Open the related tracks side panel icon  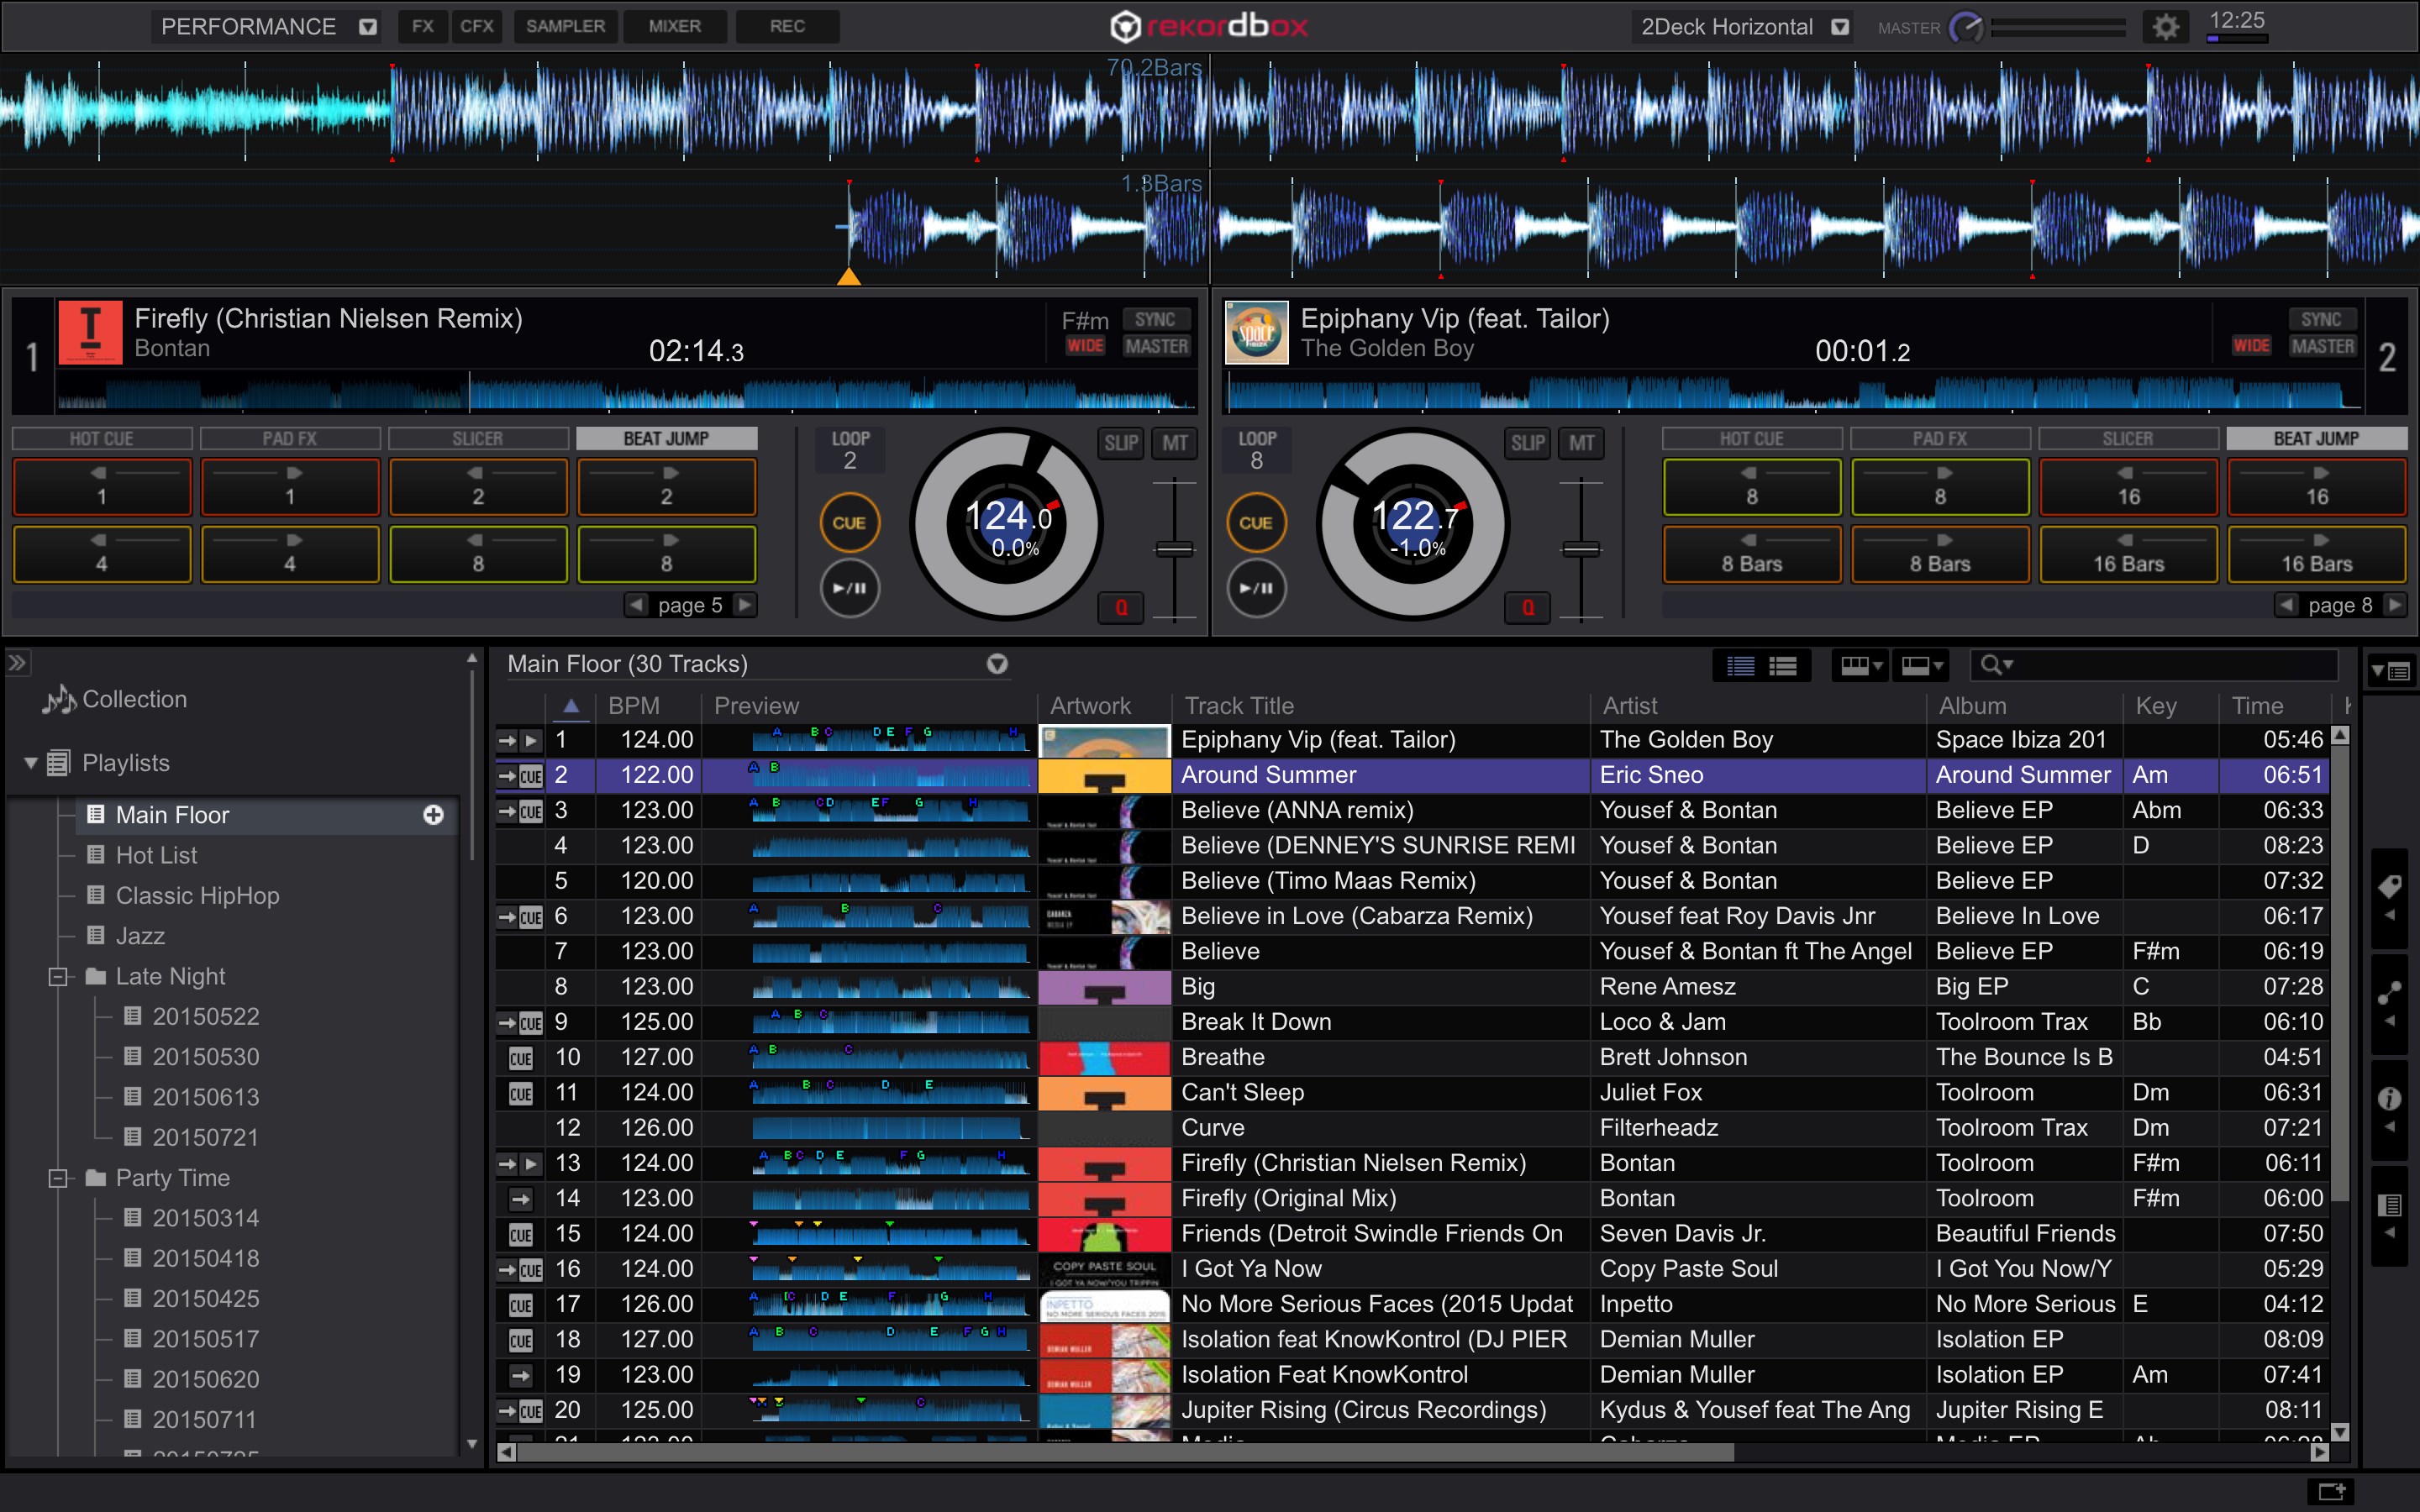pos(2389,993)
